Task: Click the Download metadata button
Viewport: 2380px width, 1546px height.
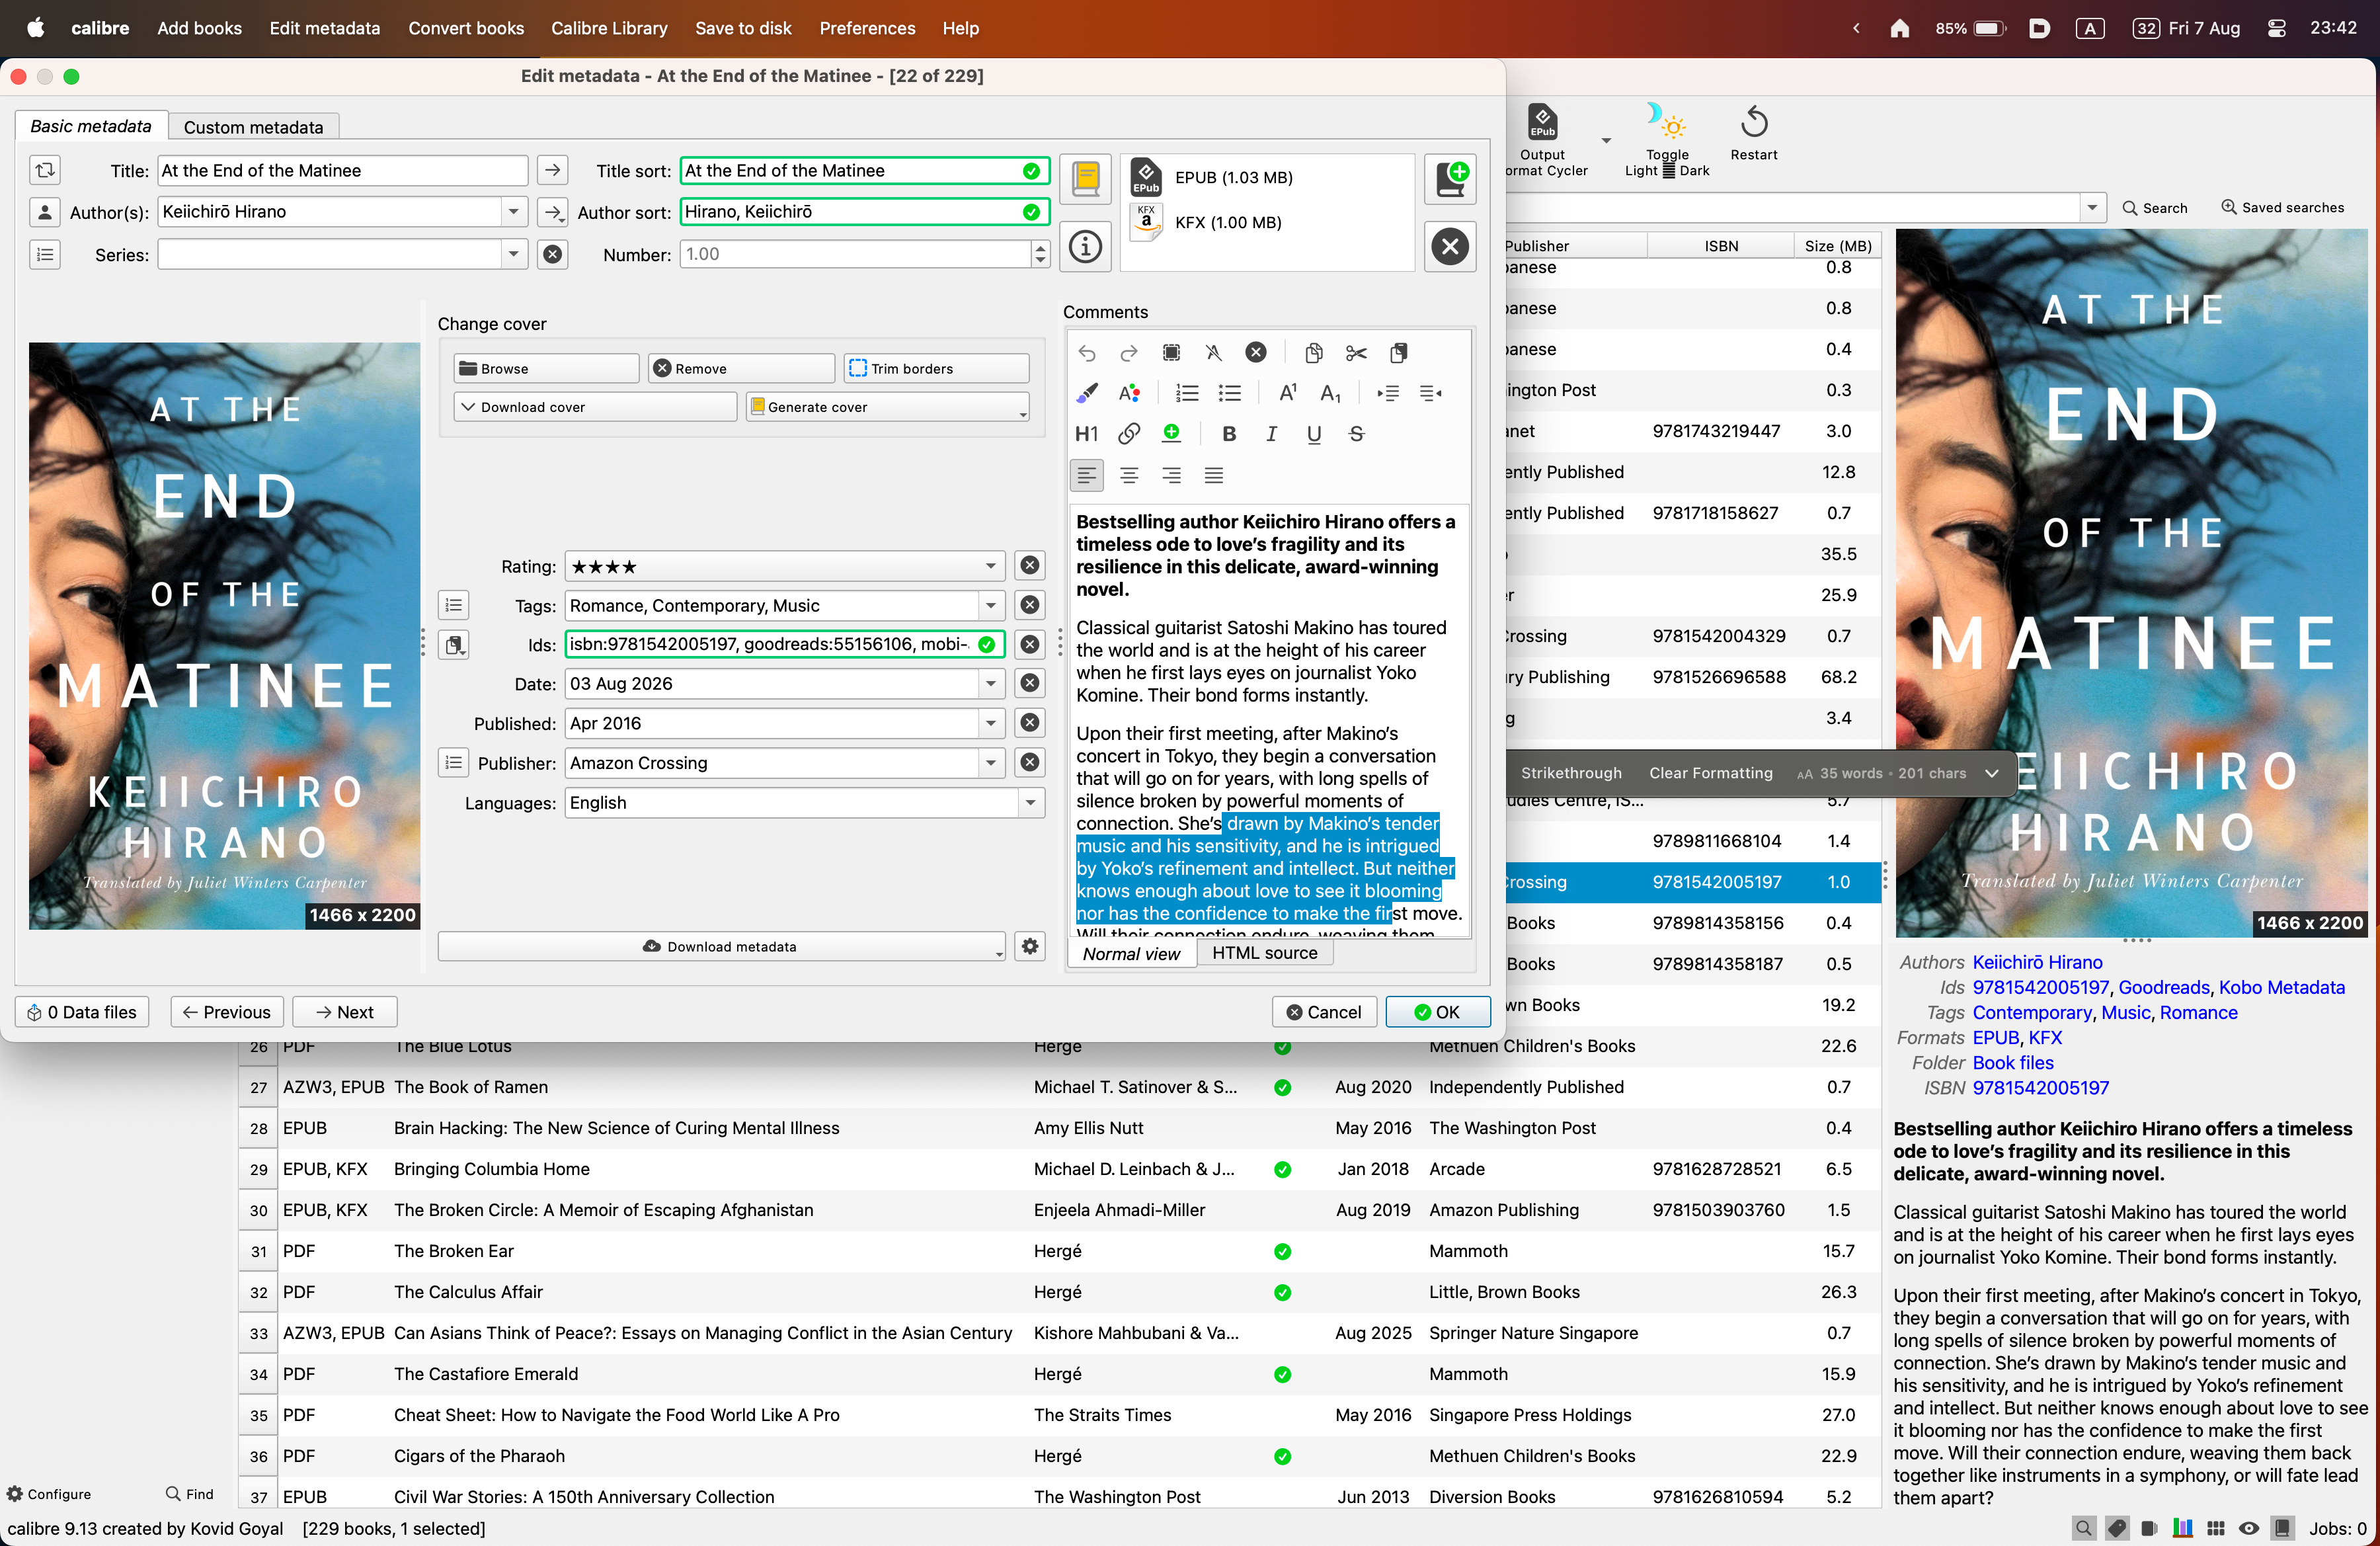Action: tap(720, 946)
